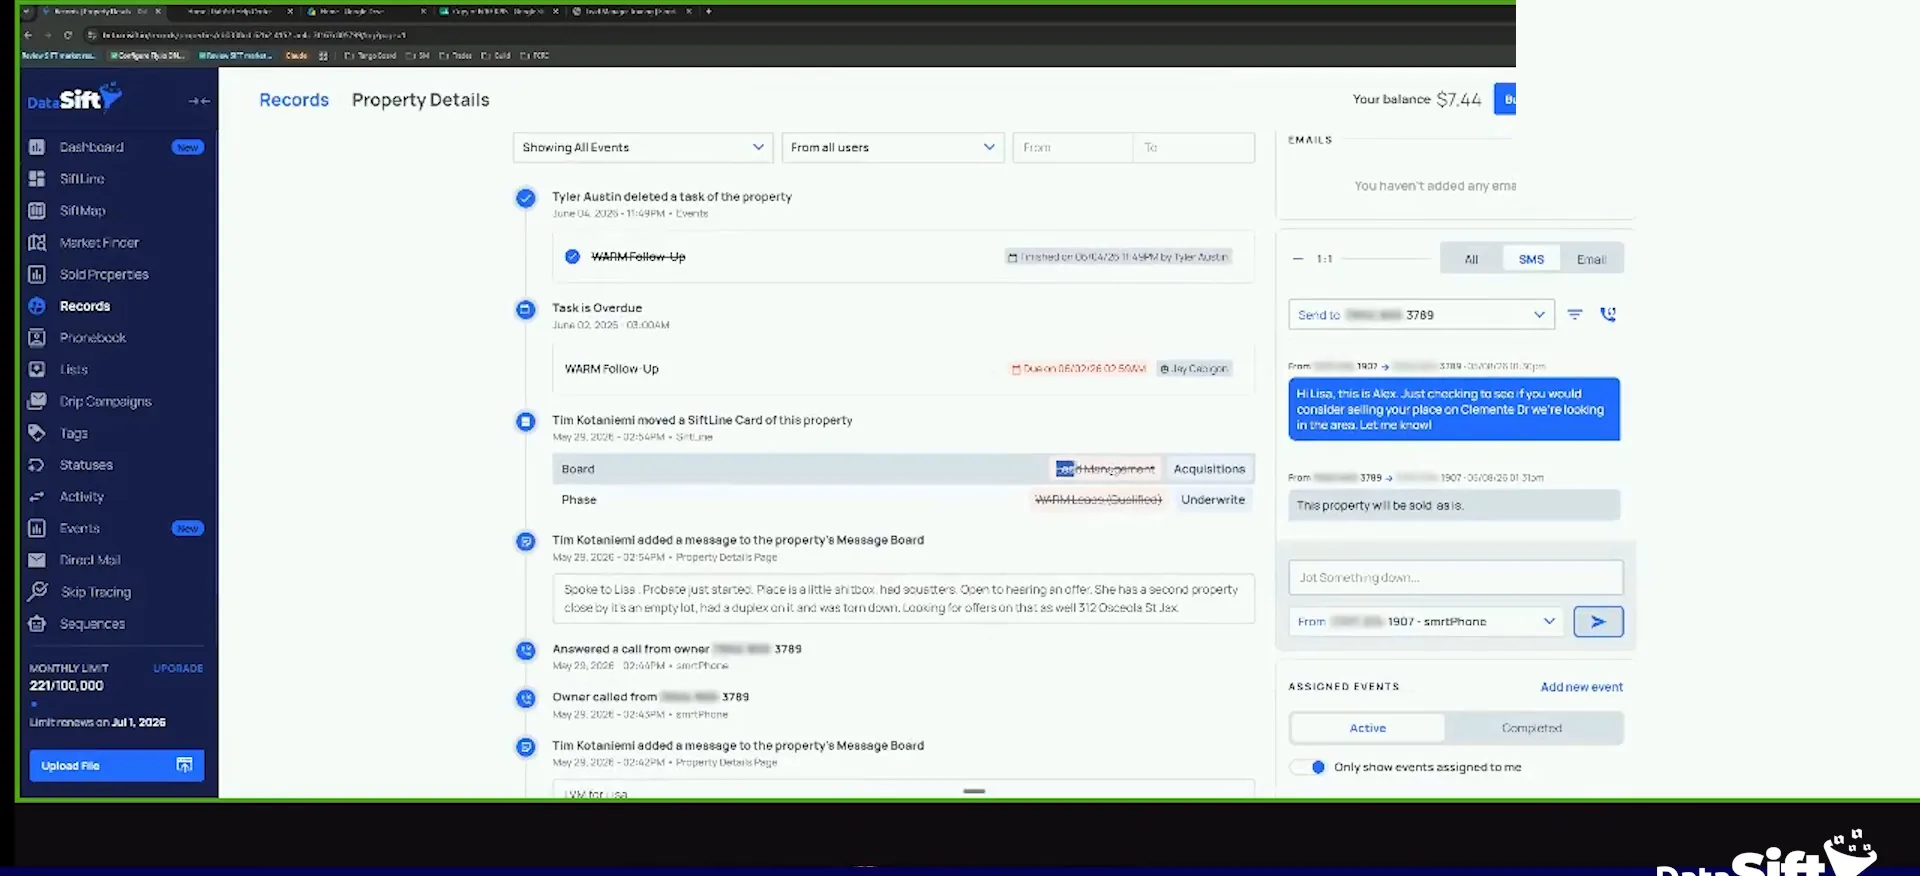Click the UPGRADE link
The width and height of the screenshot is (1920, 876).
(x=178, y=668)
